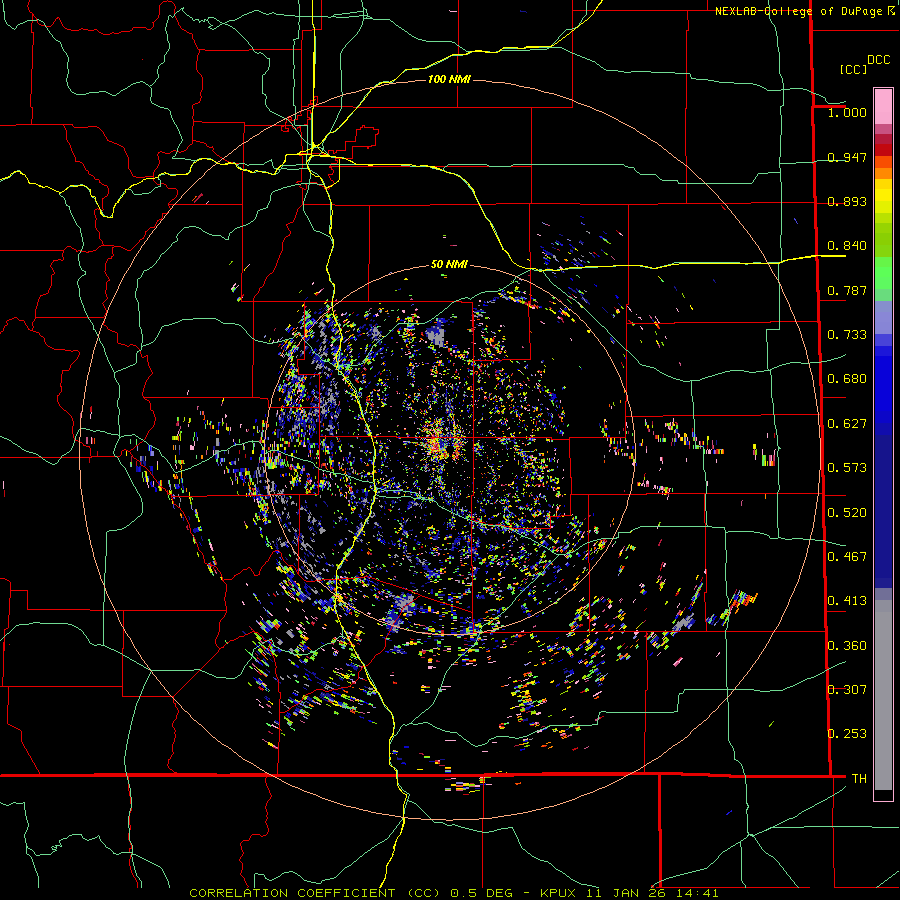Select the 0.680 scale value
Image resolution: width=900 pixels, height=900 pixels.
point(847,379)
